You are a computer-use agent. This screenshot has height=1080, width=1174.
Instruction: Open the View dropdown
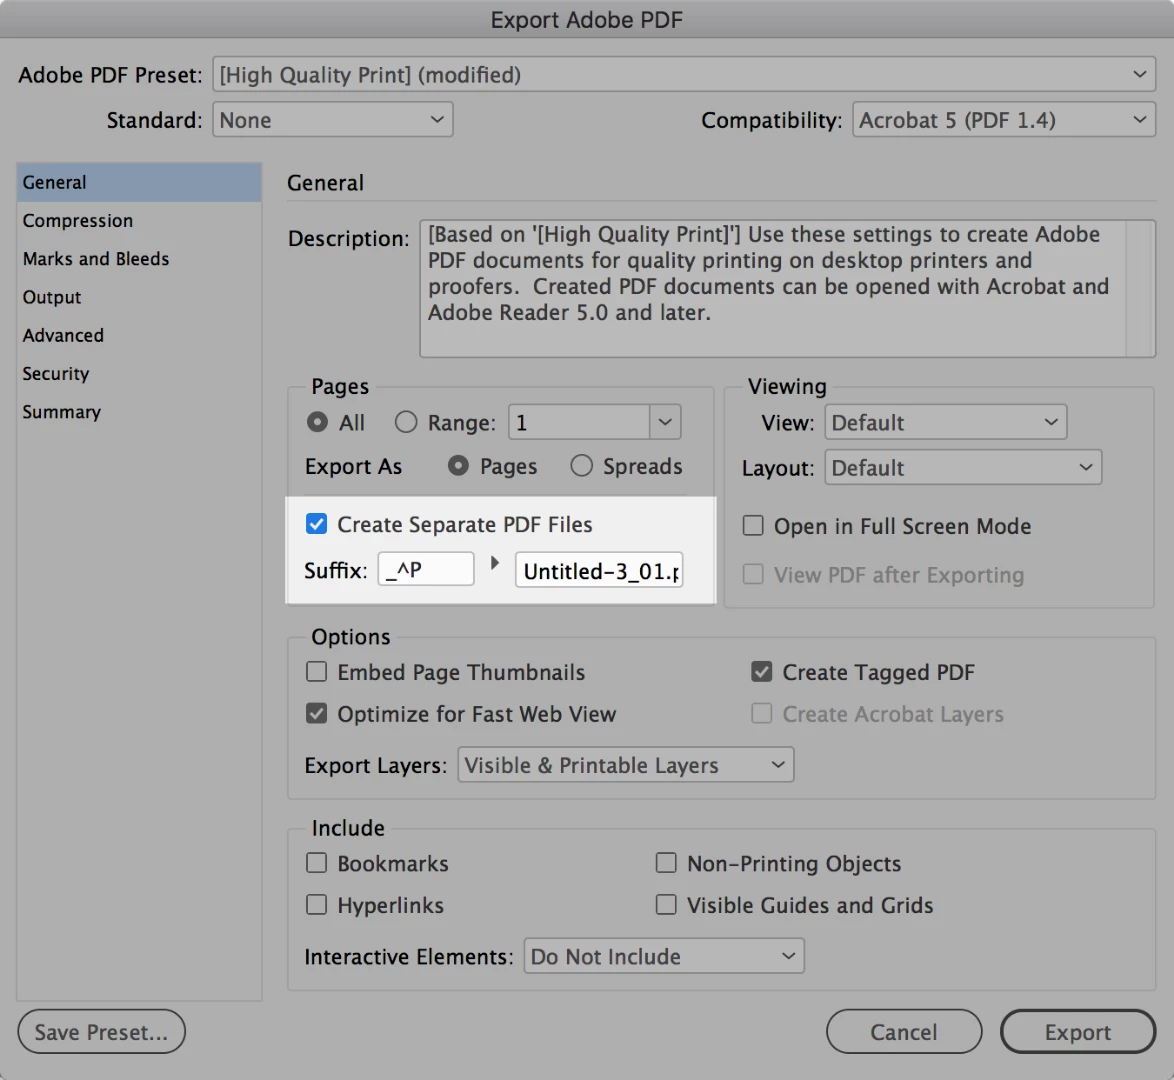point(946,422)
